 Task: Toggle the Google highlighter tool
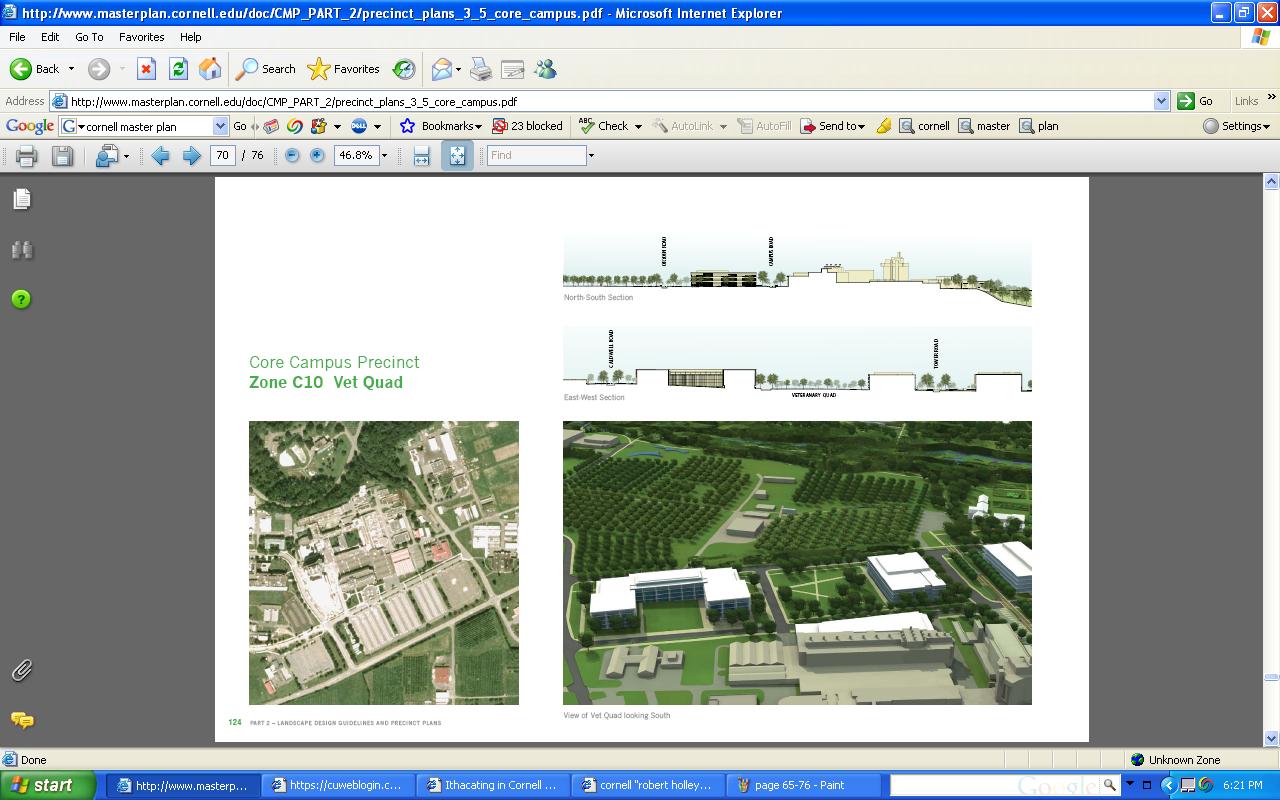pos(883,126)
